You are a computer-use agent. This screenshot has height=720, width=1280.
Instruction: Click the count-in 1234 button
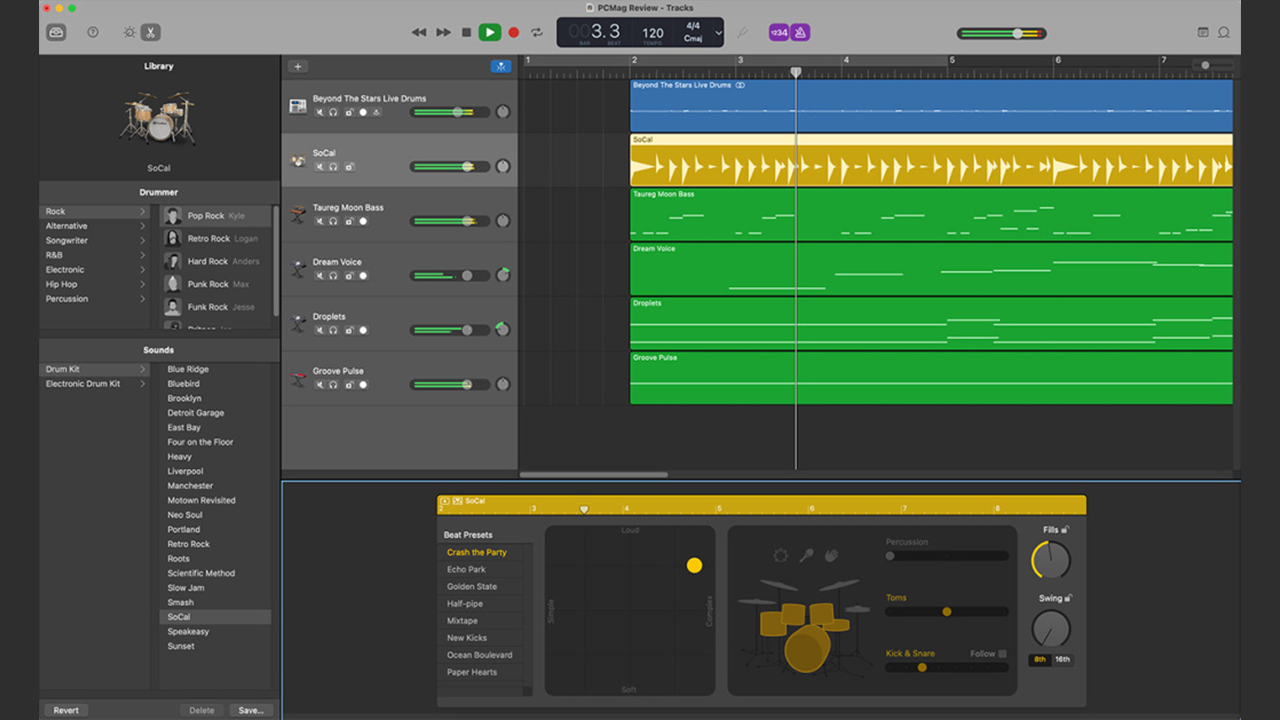click(778, 32)
